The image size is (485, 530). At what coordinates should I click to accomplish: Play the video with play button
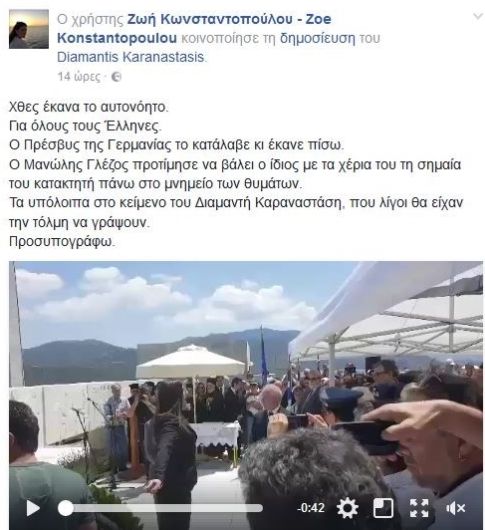click(x=33, y=508)
